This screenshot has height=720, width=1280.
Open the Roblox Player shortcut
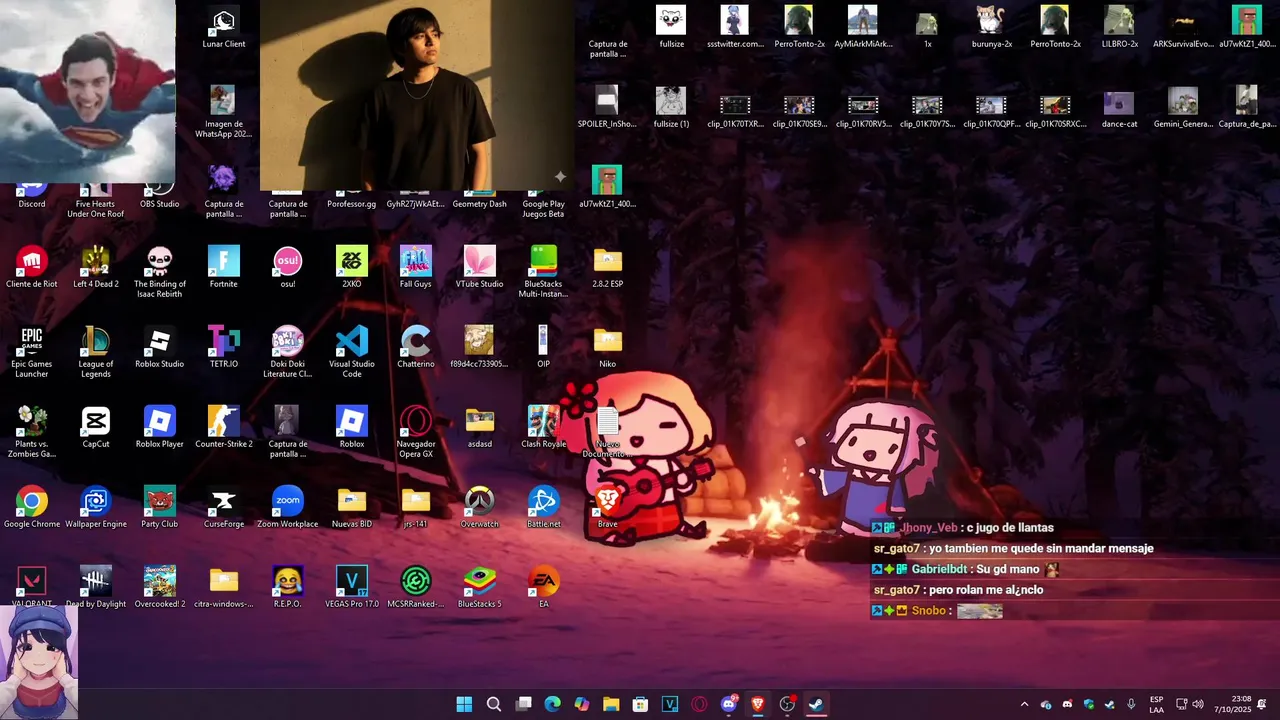point(160,428)
